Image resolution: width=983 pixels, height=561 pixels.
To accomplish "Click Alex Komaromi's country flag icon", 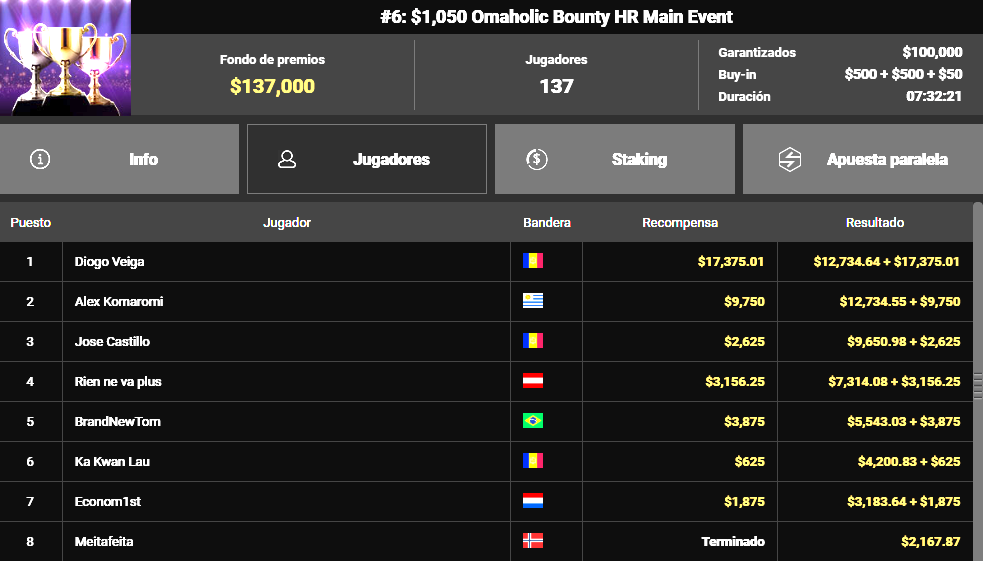I will [533, 301].
